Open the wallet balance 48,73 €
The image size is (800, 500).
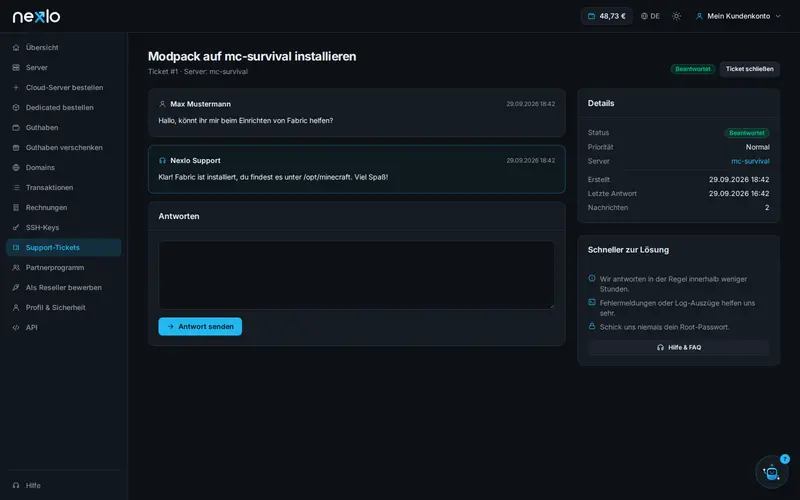(607, 16)
